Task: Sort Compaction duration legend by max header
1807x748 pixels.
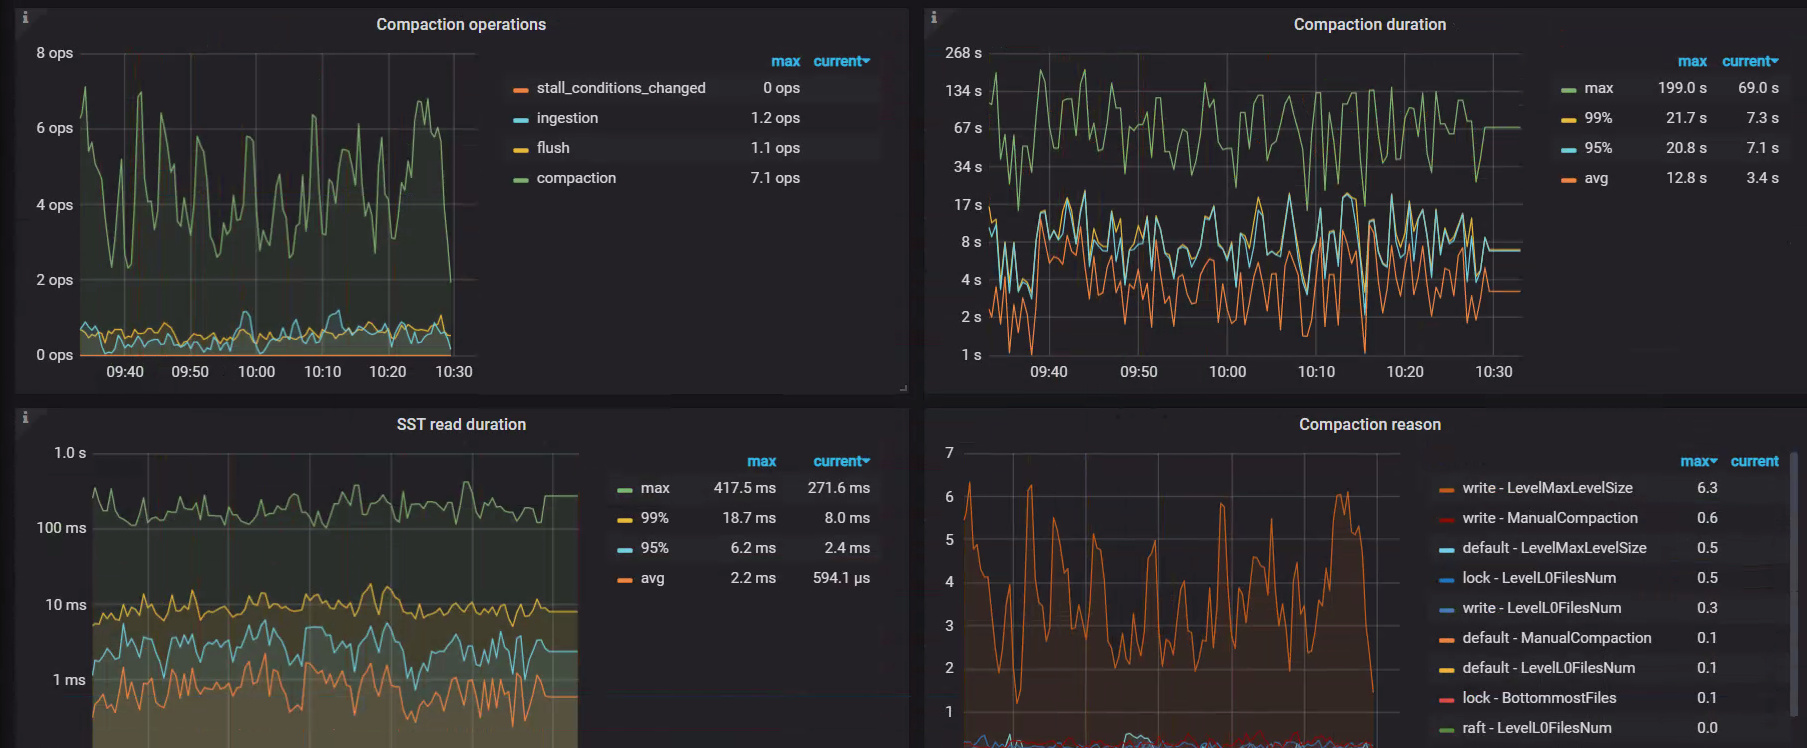Action: pos(1692,61)
